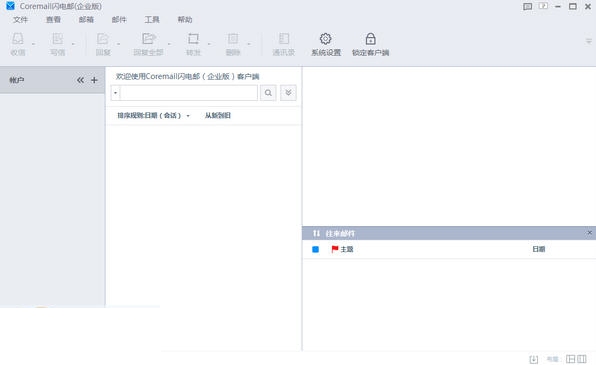The width and height of the screenshot is (596, 365).
Task: Click the 写信 compose mail toolbar icon
Action: point(57,39)
